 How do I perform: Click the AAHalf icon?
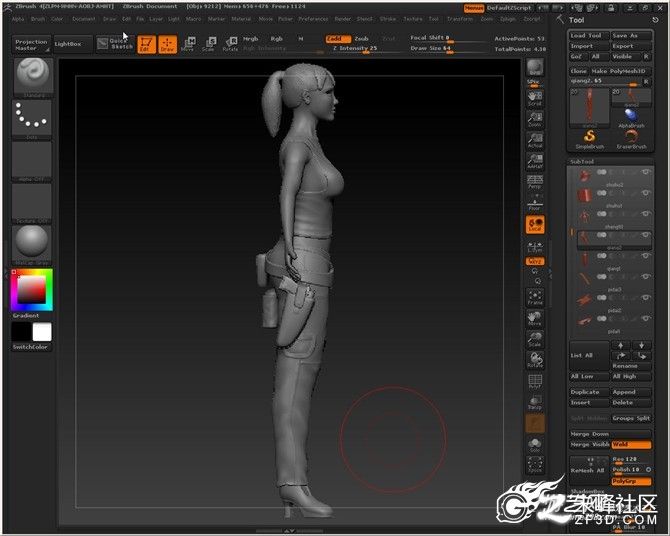535,161
